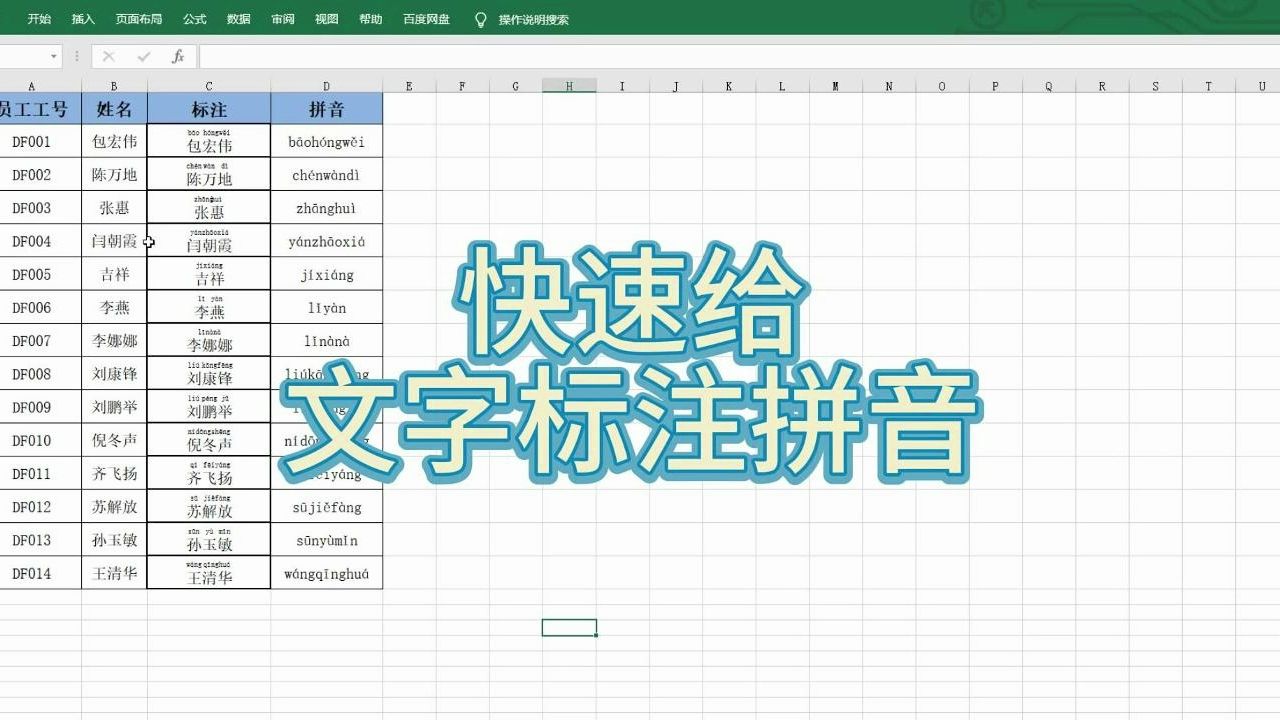Click the lightbulb search icon in the ribbon
Image resolution: width=1280 pixels, height=720 pixels.
(x=481, y=17)
